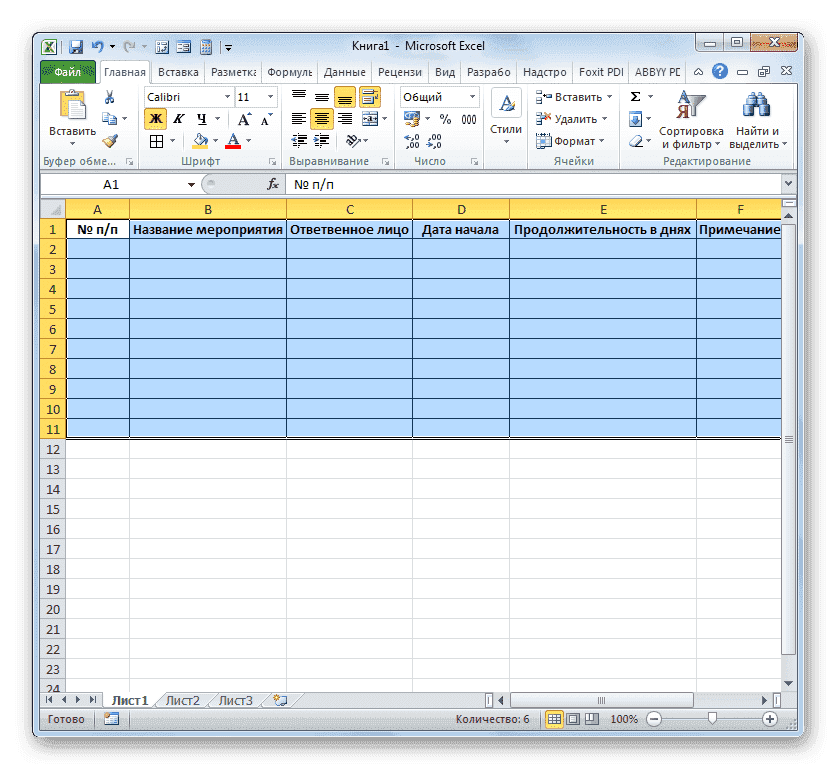Zoom in using the plus control
Viewport: 837px width, 770px height.
[769, 718]
